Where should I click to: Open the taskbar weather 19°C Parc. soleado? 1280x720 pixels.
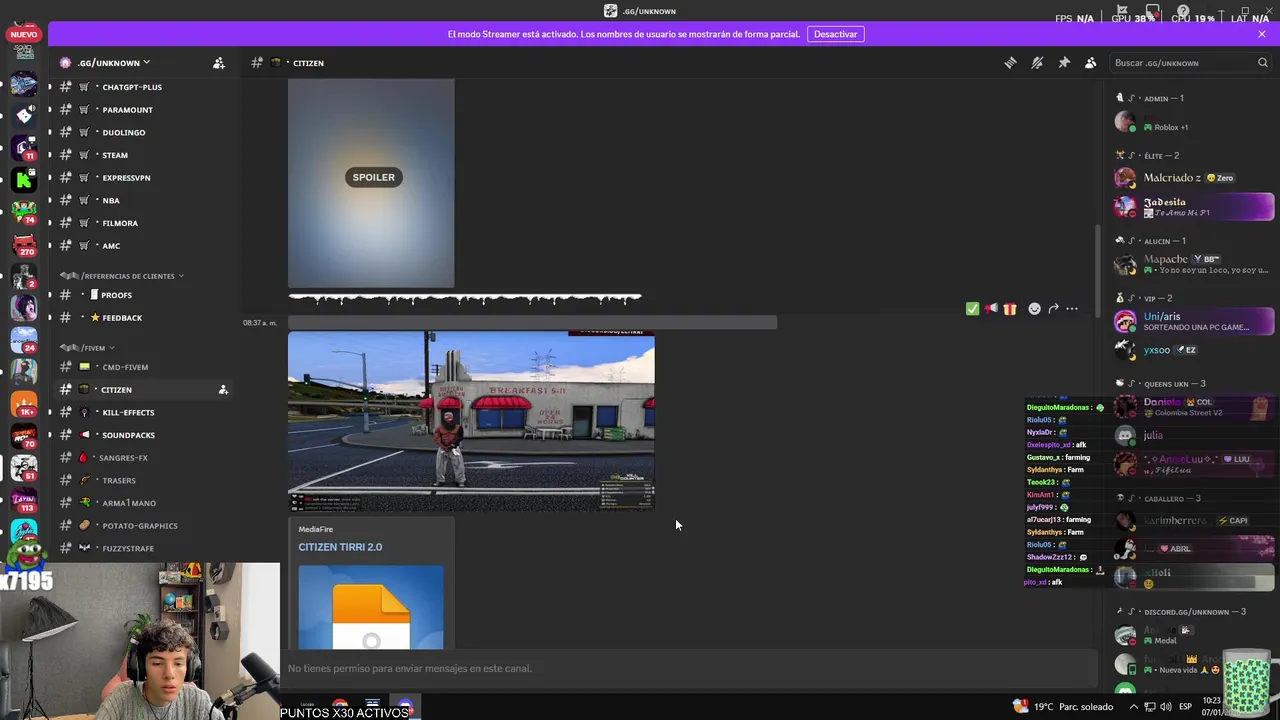point(1063,707)
